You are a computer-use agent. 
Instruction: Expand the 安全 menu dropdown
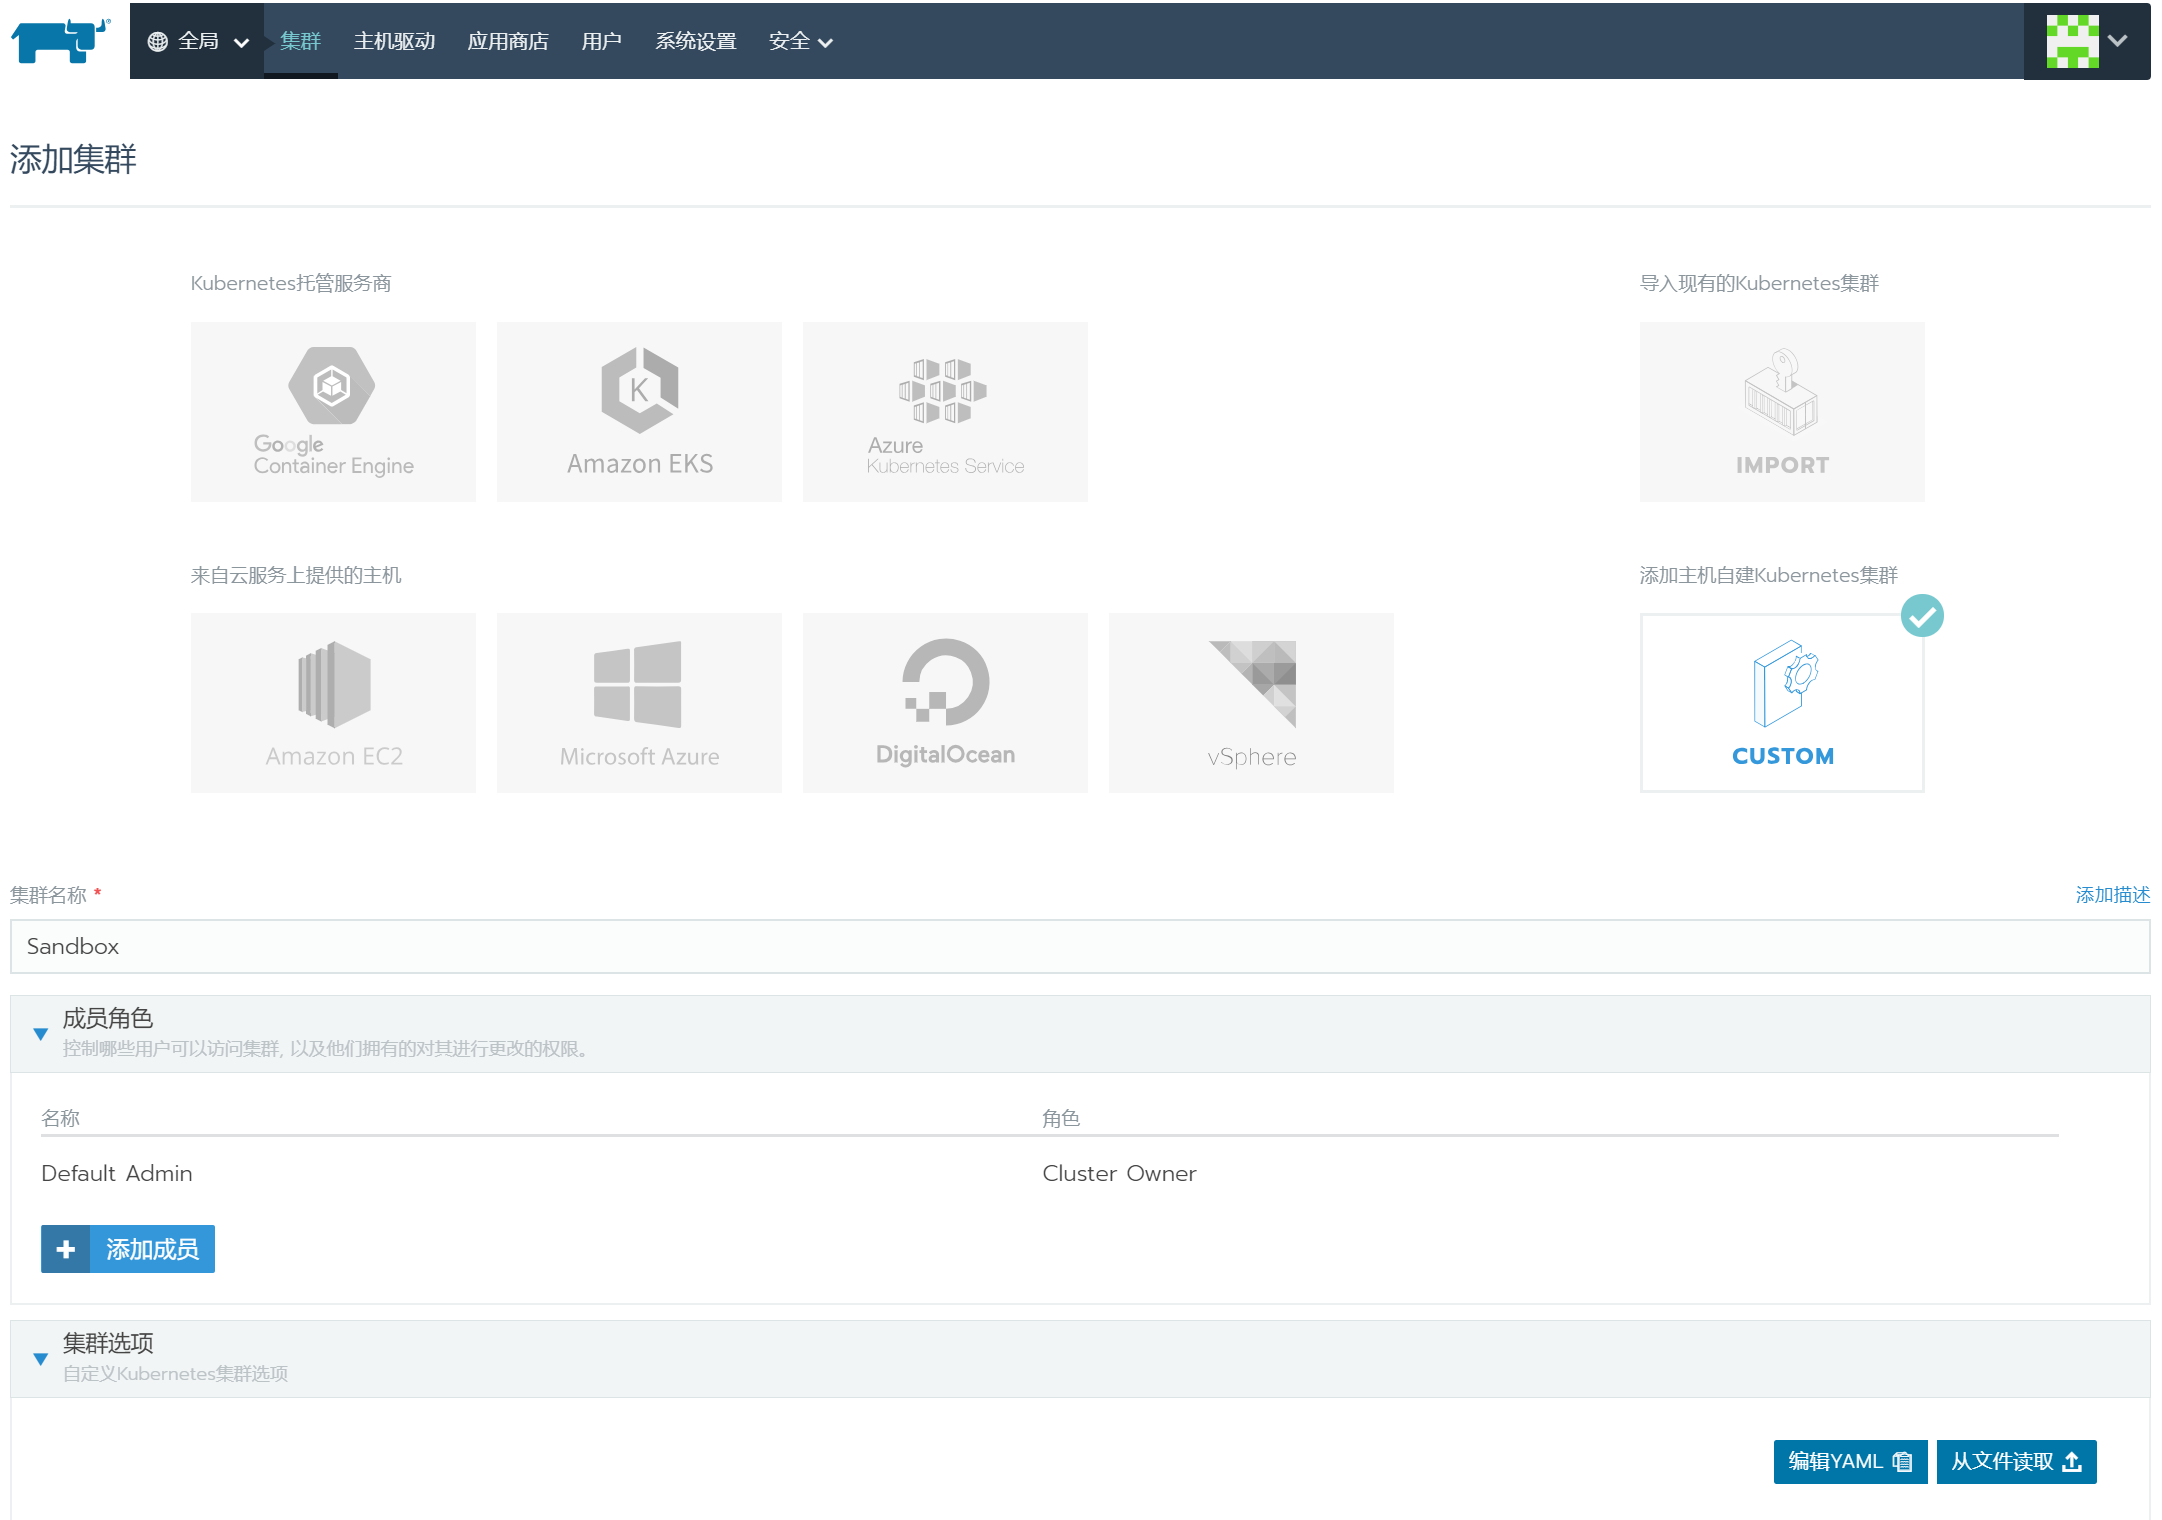[x=800, y=41]
